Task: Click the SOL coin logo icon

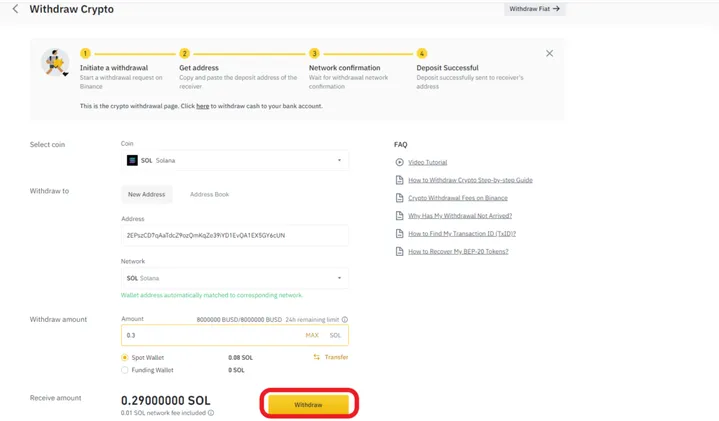Action: pyautogui.click(x=132, y=161)
